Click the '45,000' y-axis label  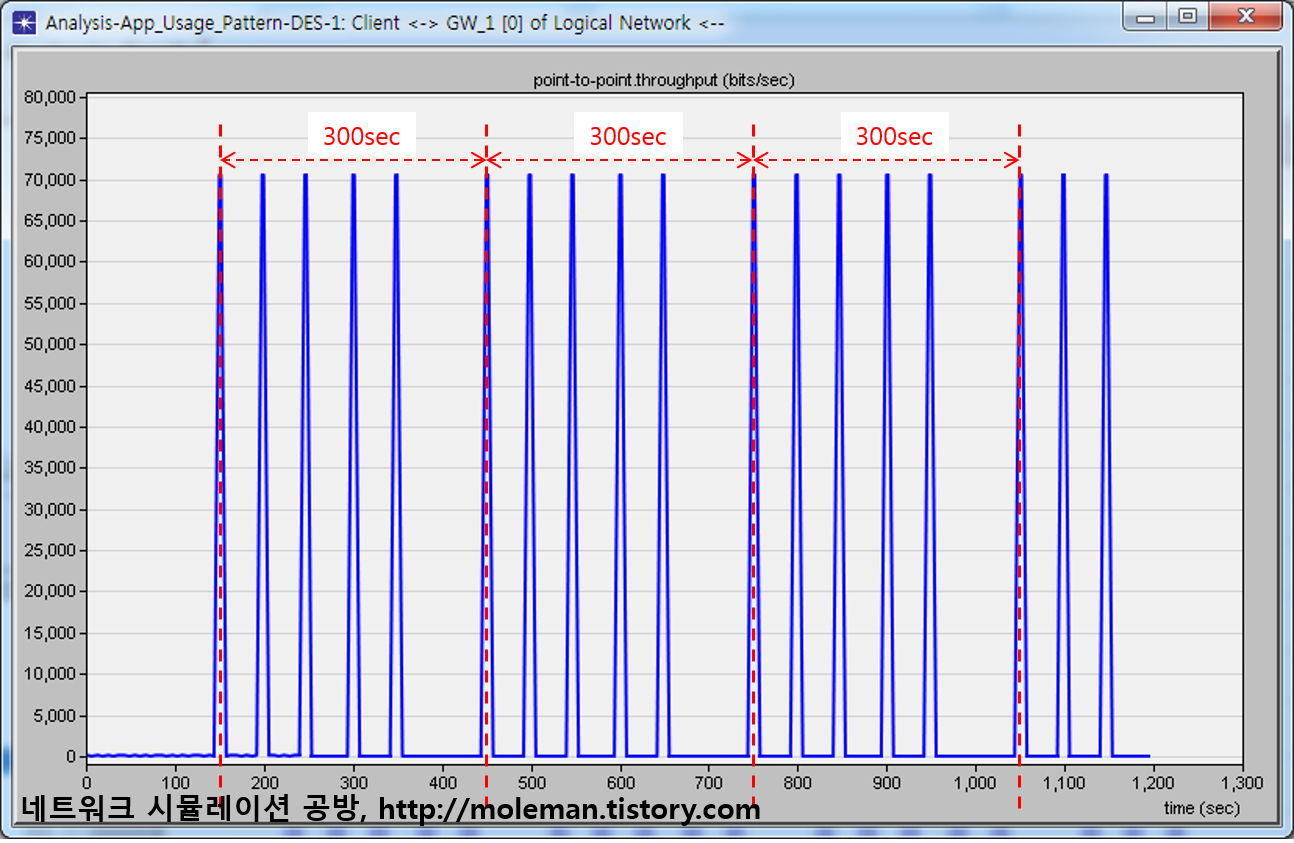(50, 386)
